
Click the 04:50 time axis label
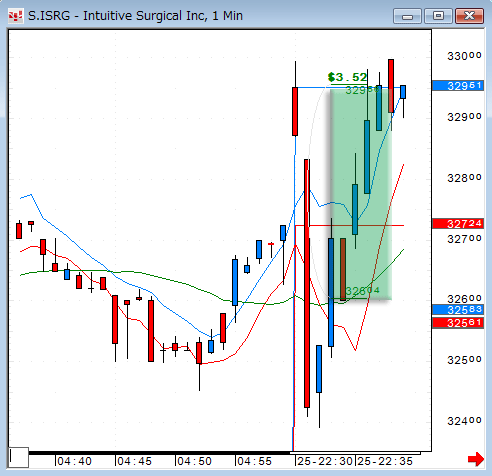pos(194,461)
